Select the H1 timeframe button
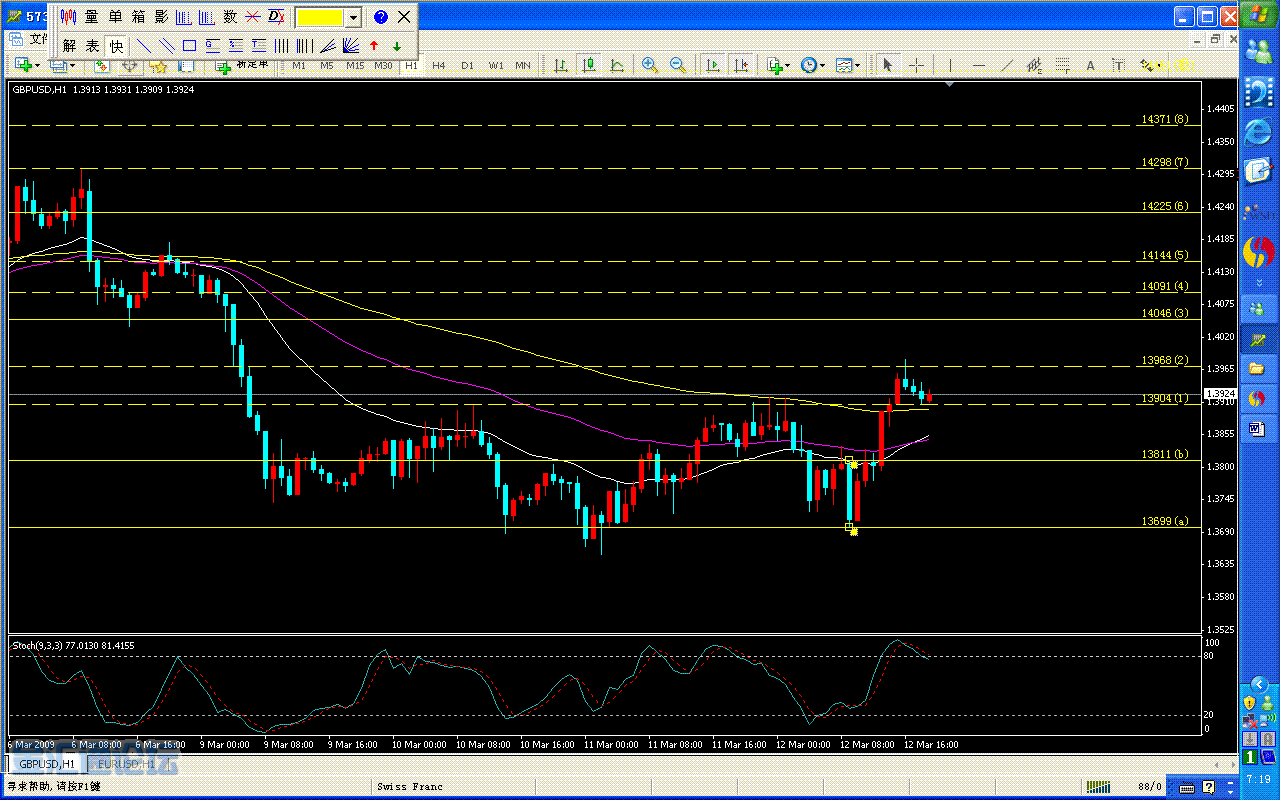Screen dimensions: 1280x800 click(x=411, y=66)
